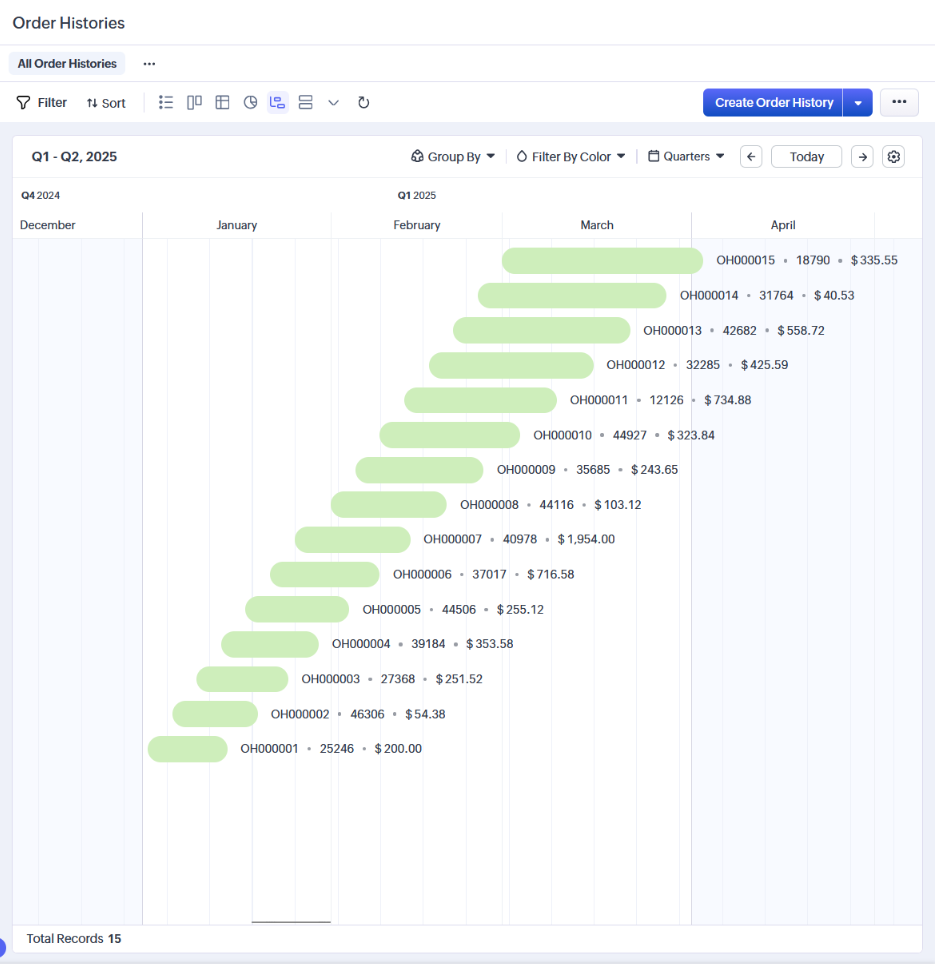947x970 pixels.
Task: Open the chart view icon
Action: (x=250, y=103)
